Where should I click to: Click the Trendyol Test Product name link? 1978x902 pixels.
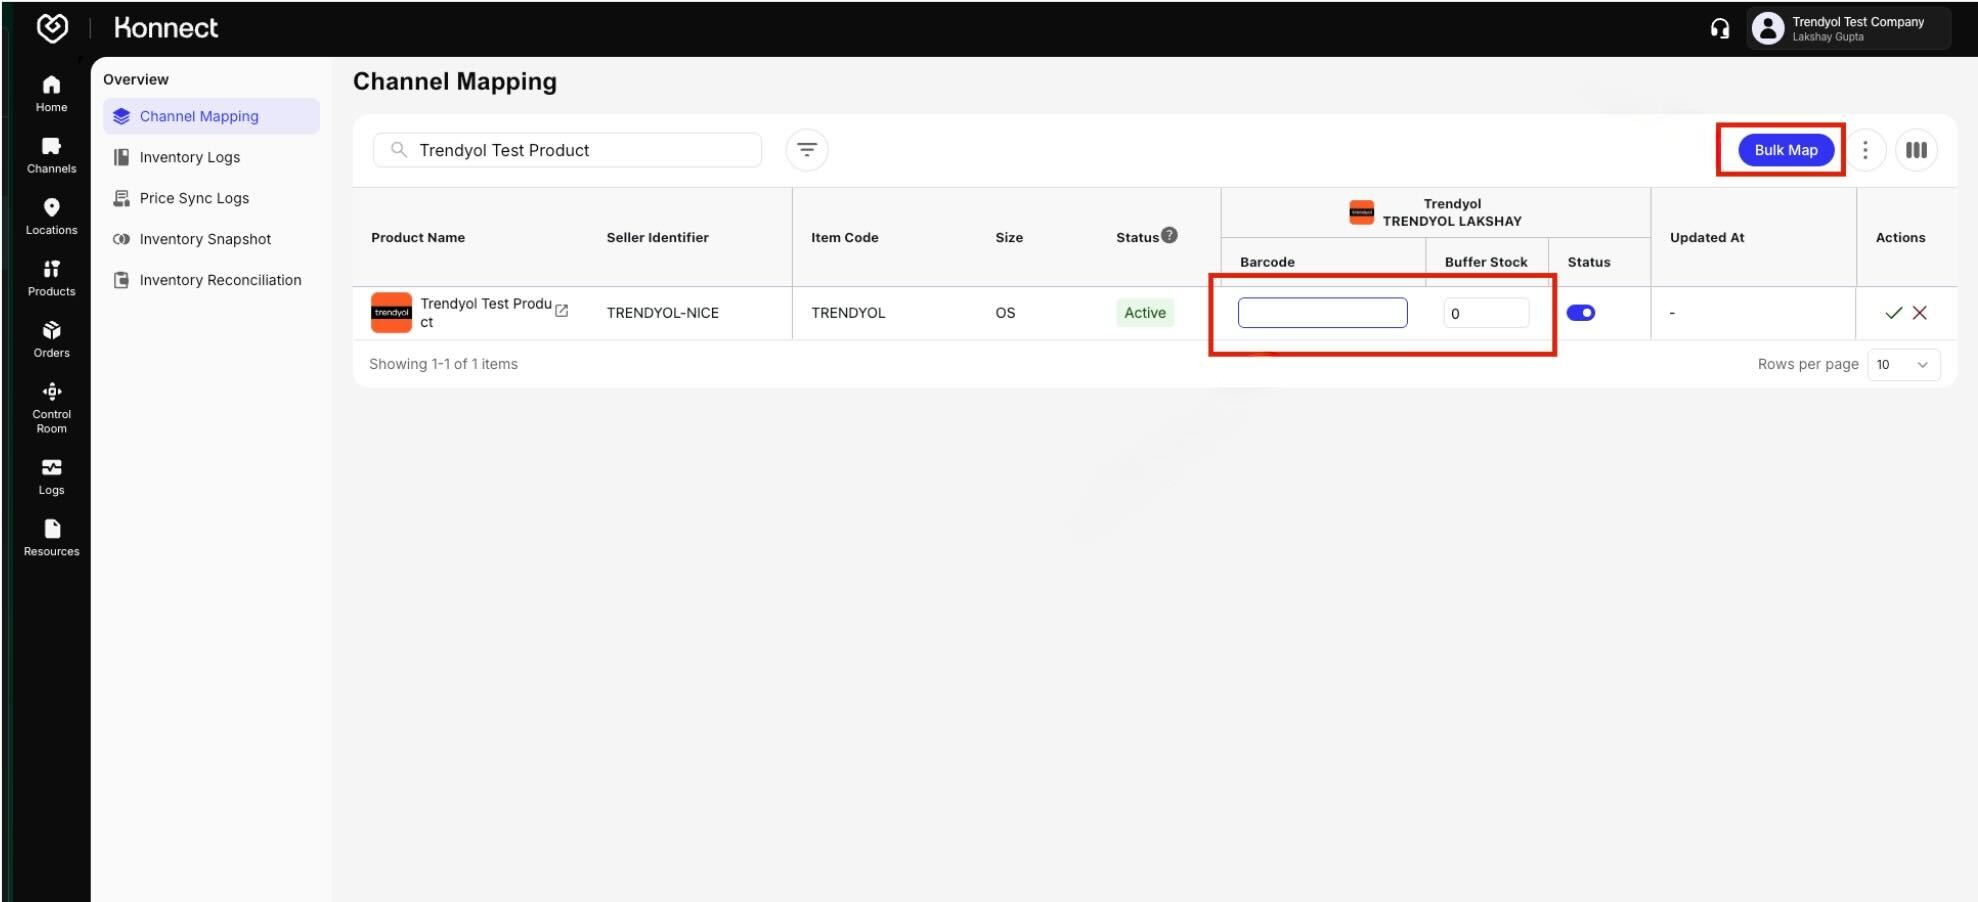(486, 312)
